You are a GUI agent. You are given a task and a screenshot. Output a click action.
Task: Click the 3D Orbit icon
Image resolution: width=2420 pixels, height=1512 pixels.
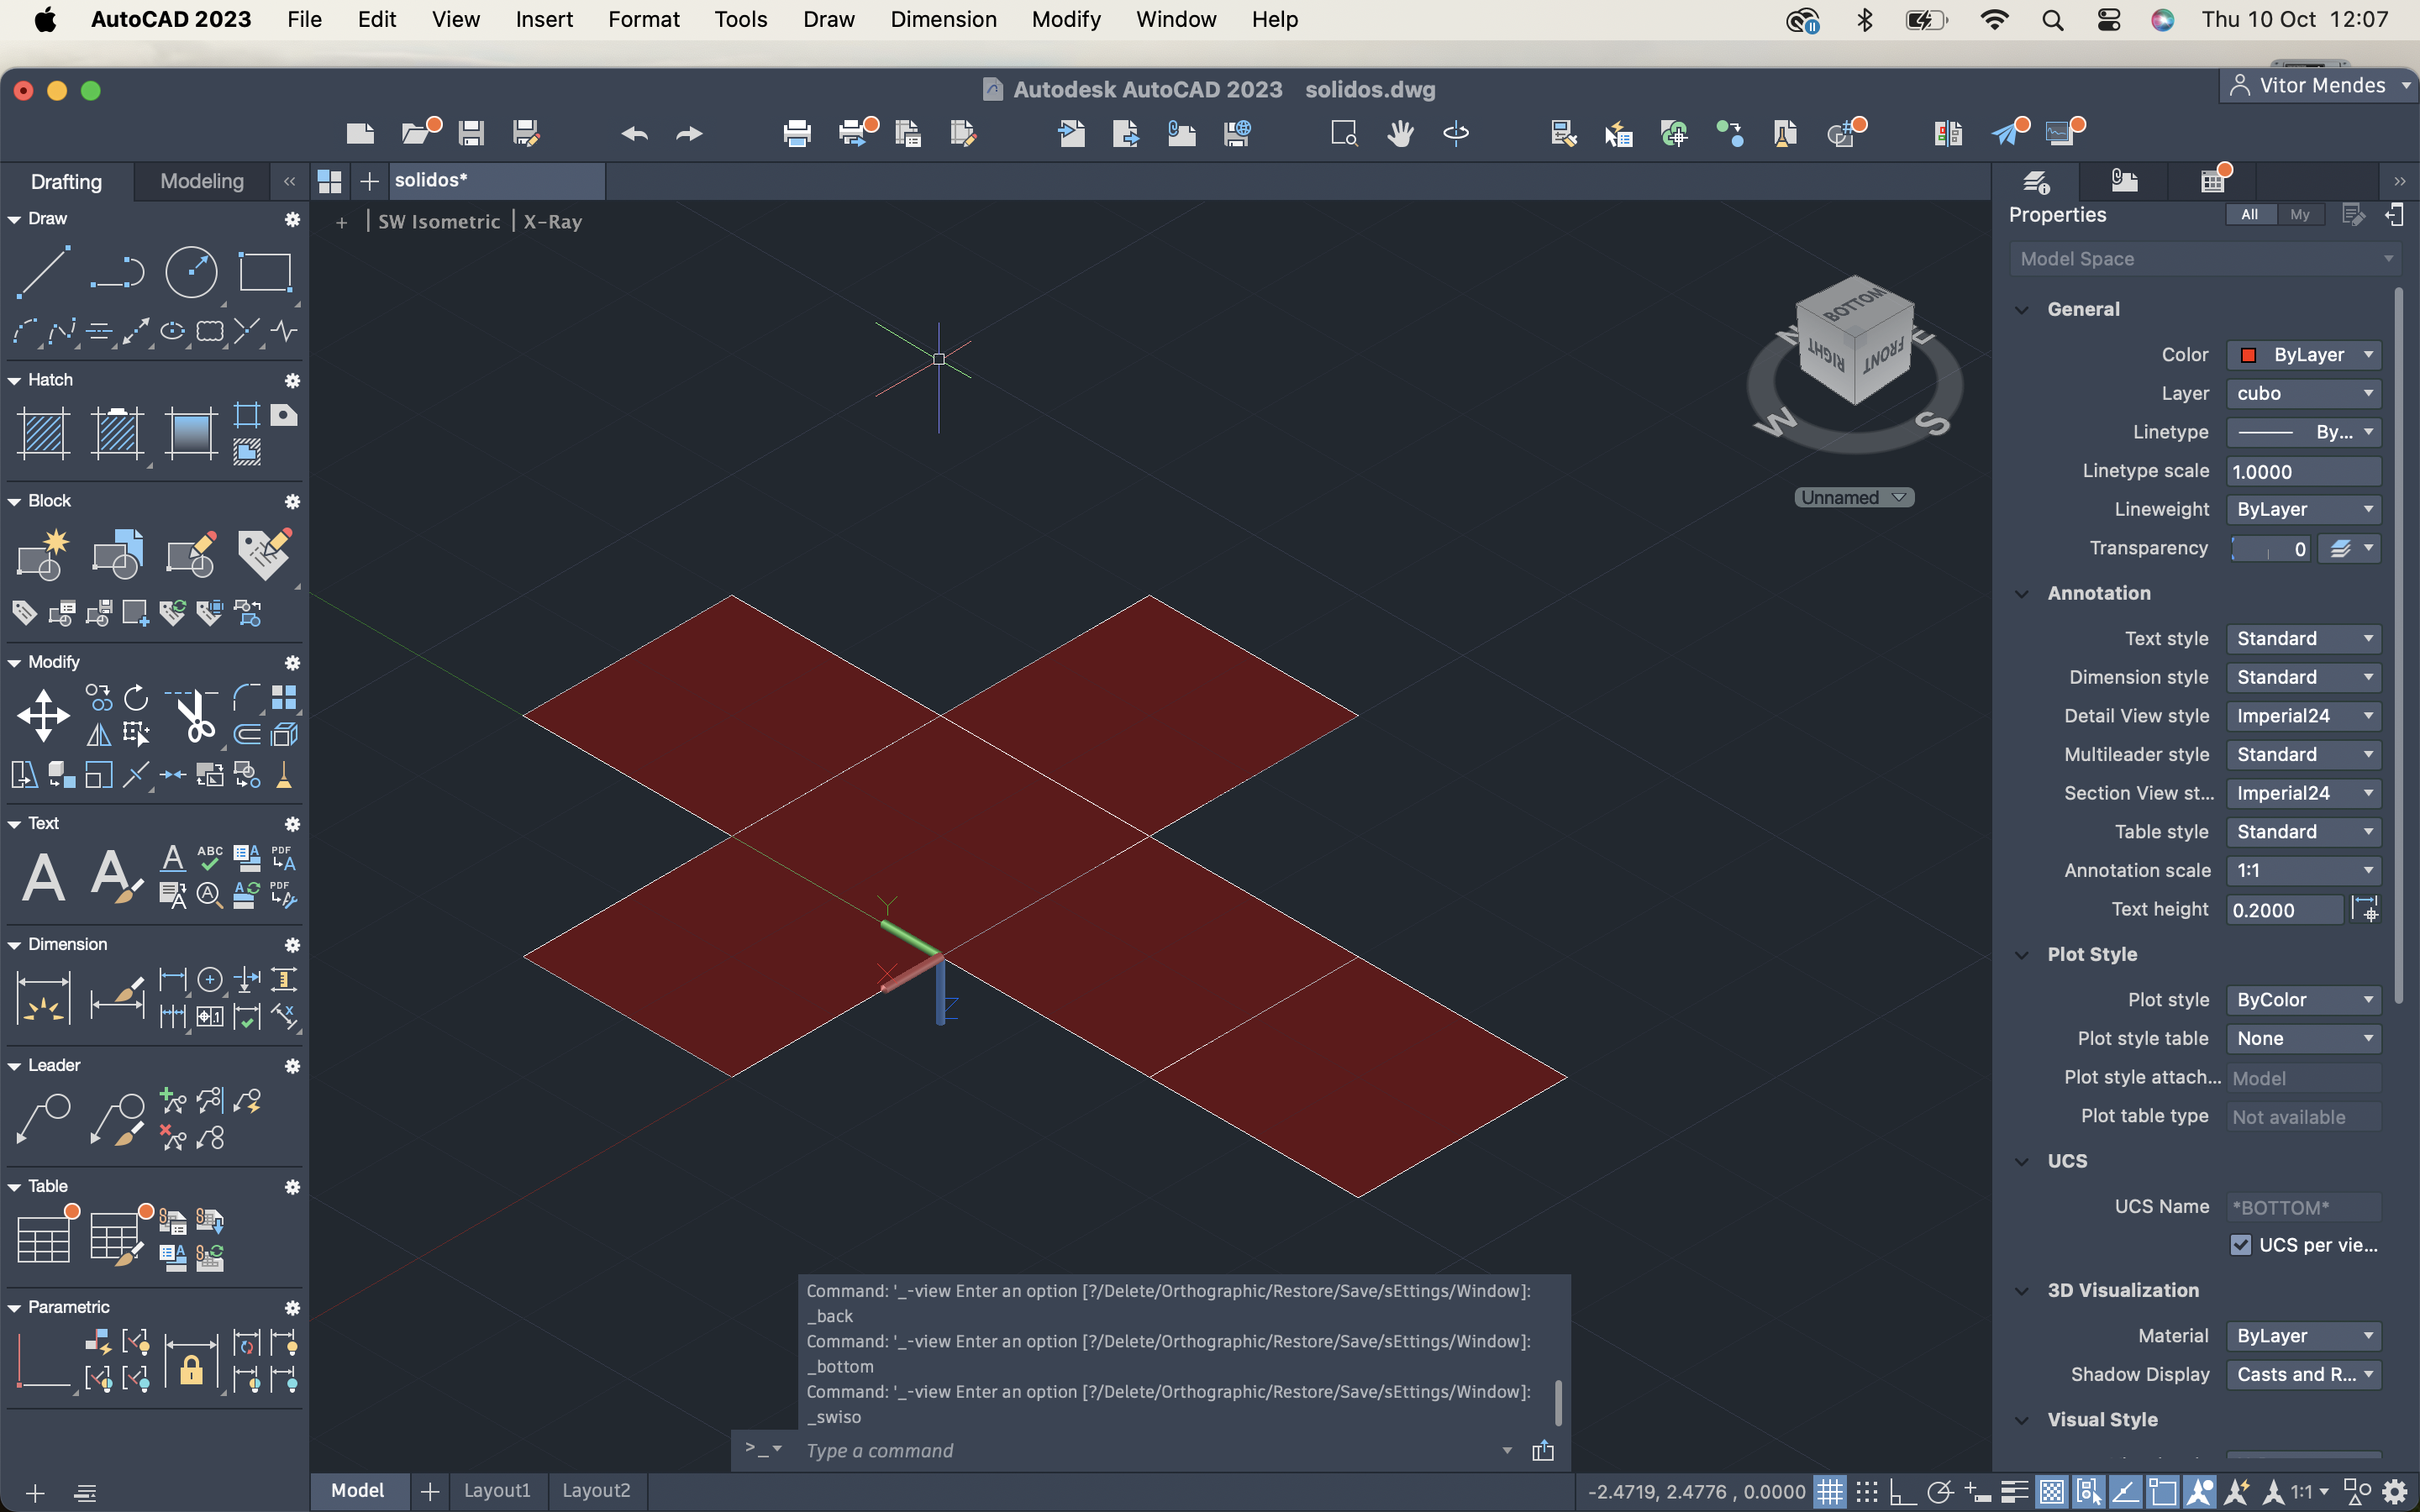point(1456,133)
